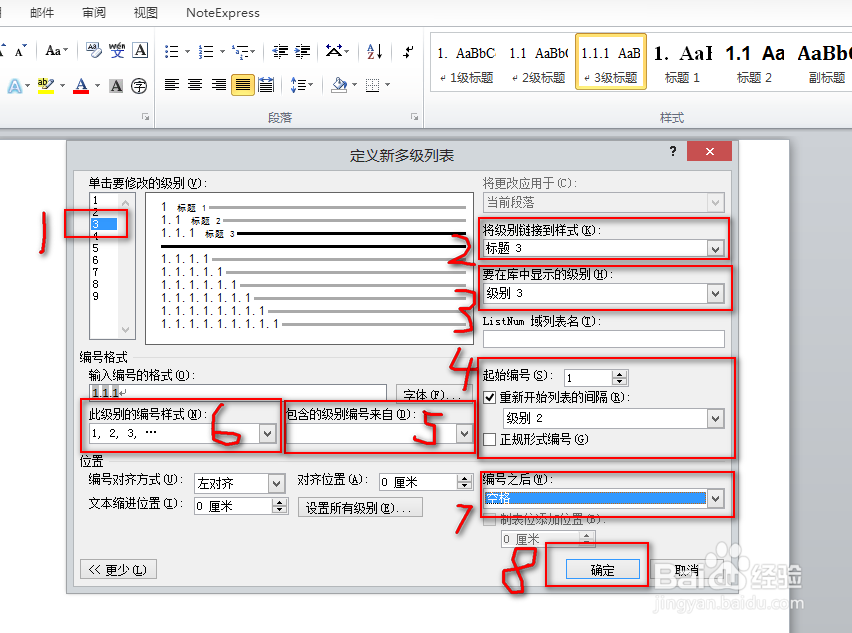
Task: Increase 起始编号 using the stepper
Action: [620, 374]
